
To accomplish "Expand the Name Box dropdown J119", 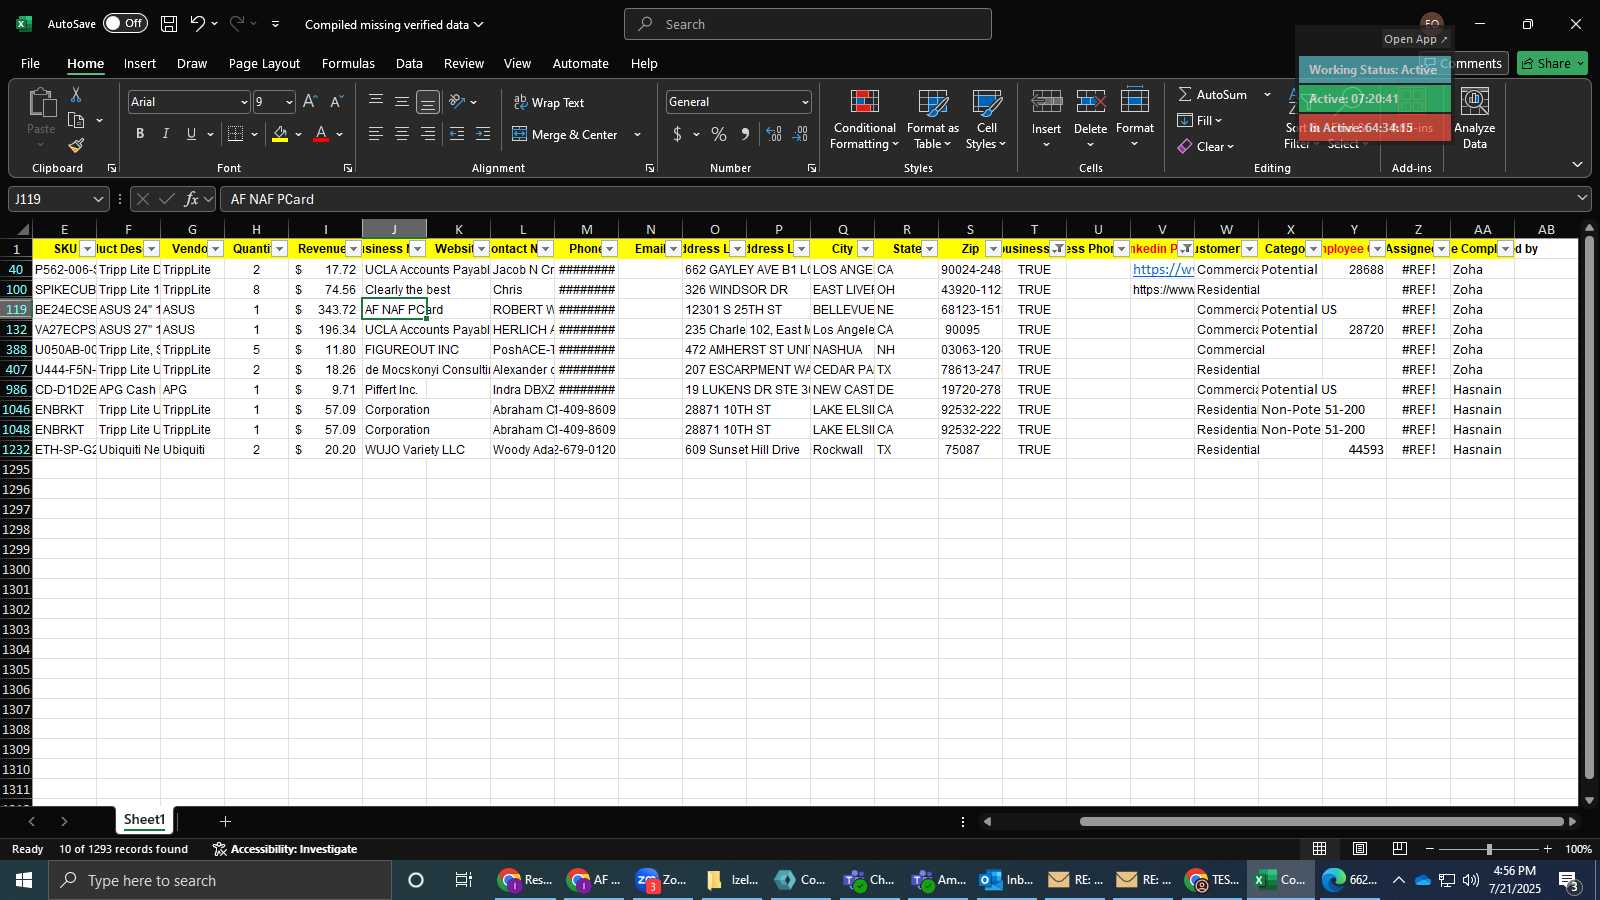I will [98, 199].
